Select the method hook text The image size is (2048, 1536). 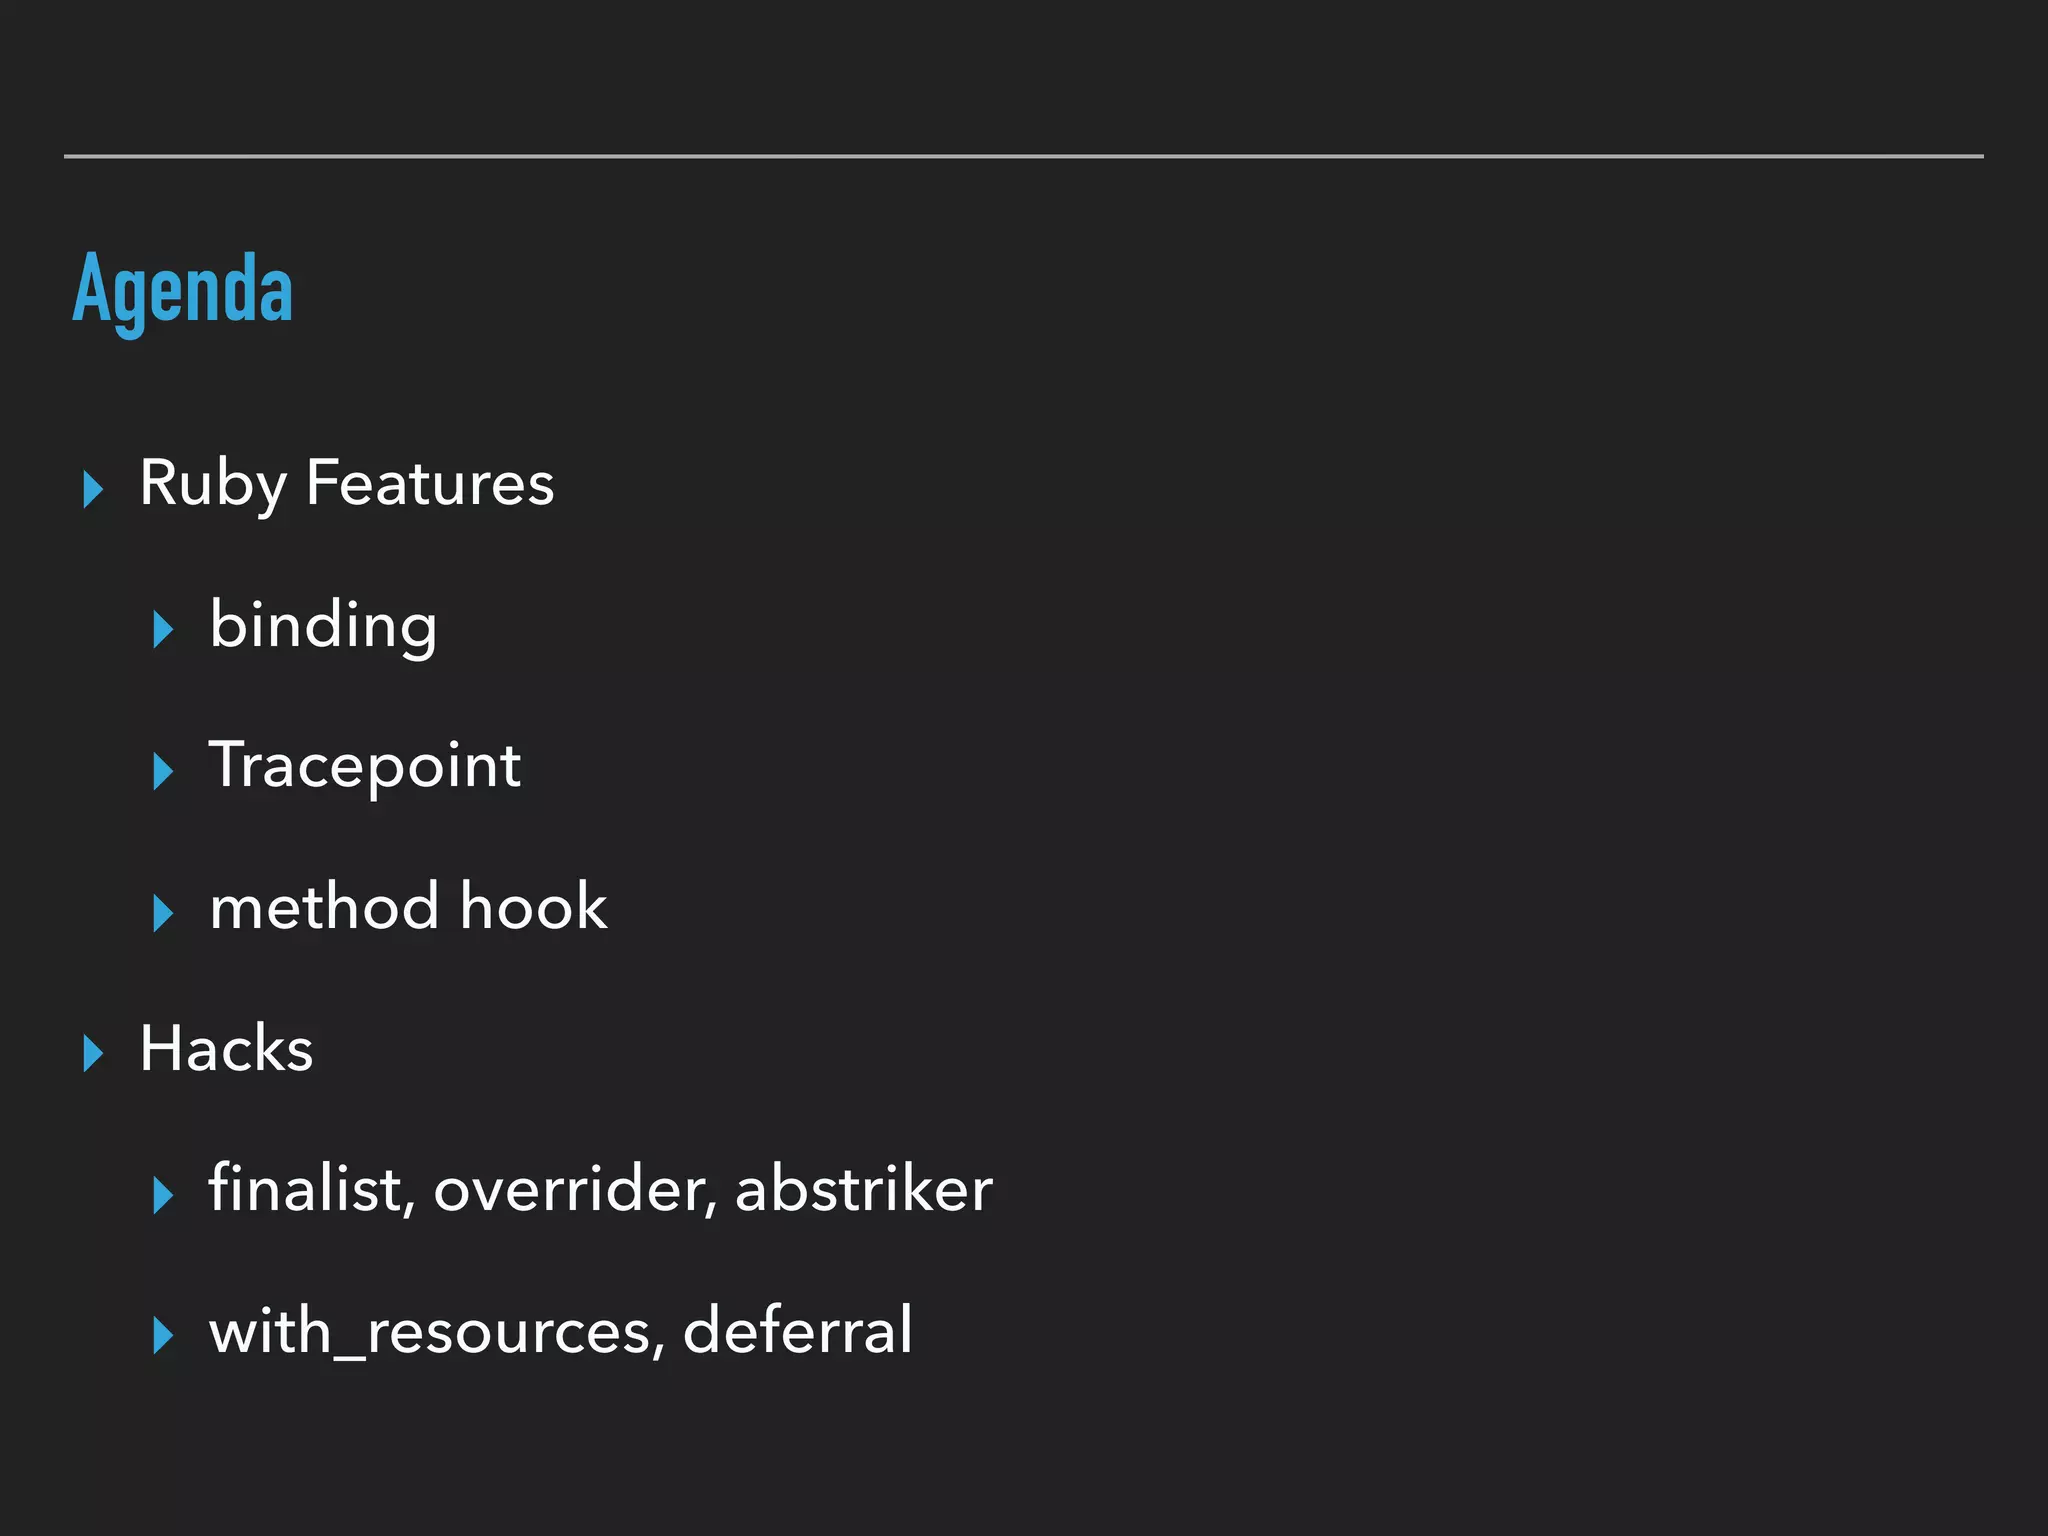point(408,907)
